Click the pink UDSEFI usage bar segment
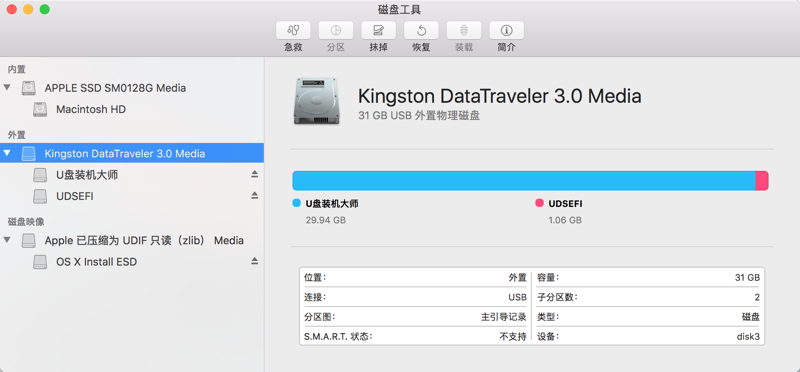 point(762,181)
